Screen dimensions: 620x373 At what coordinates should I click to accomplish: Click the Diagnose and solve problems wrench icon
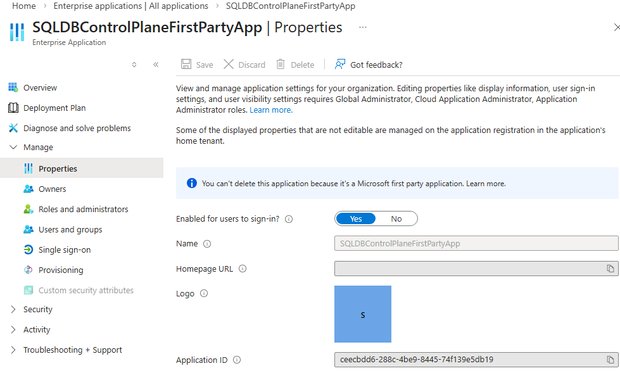pyautogui.click(x=13, y=128)
